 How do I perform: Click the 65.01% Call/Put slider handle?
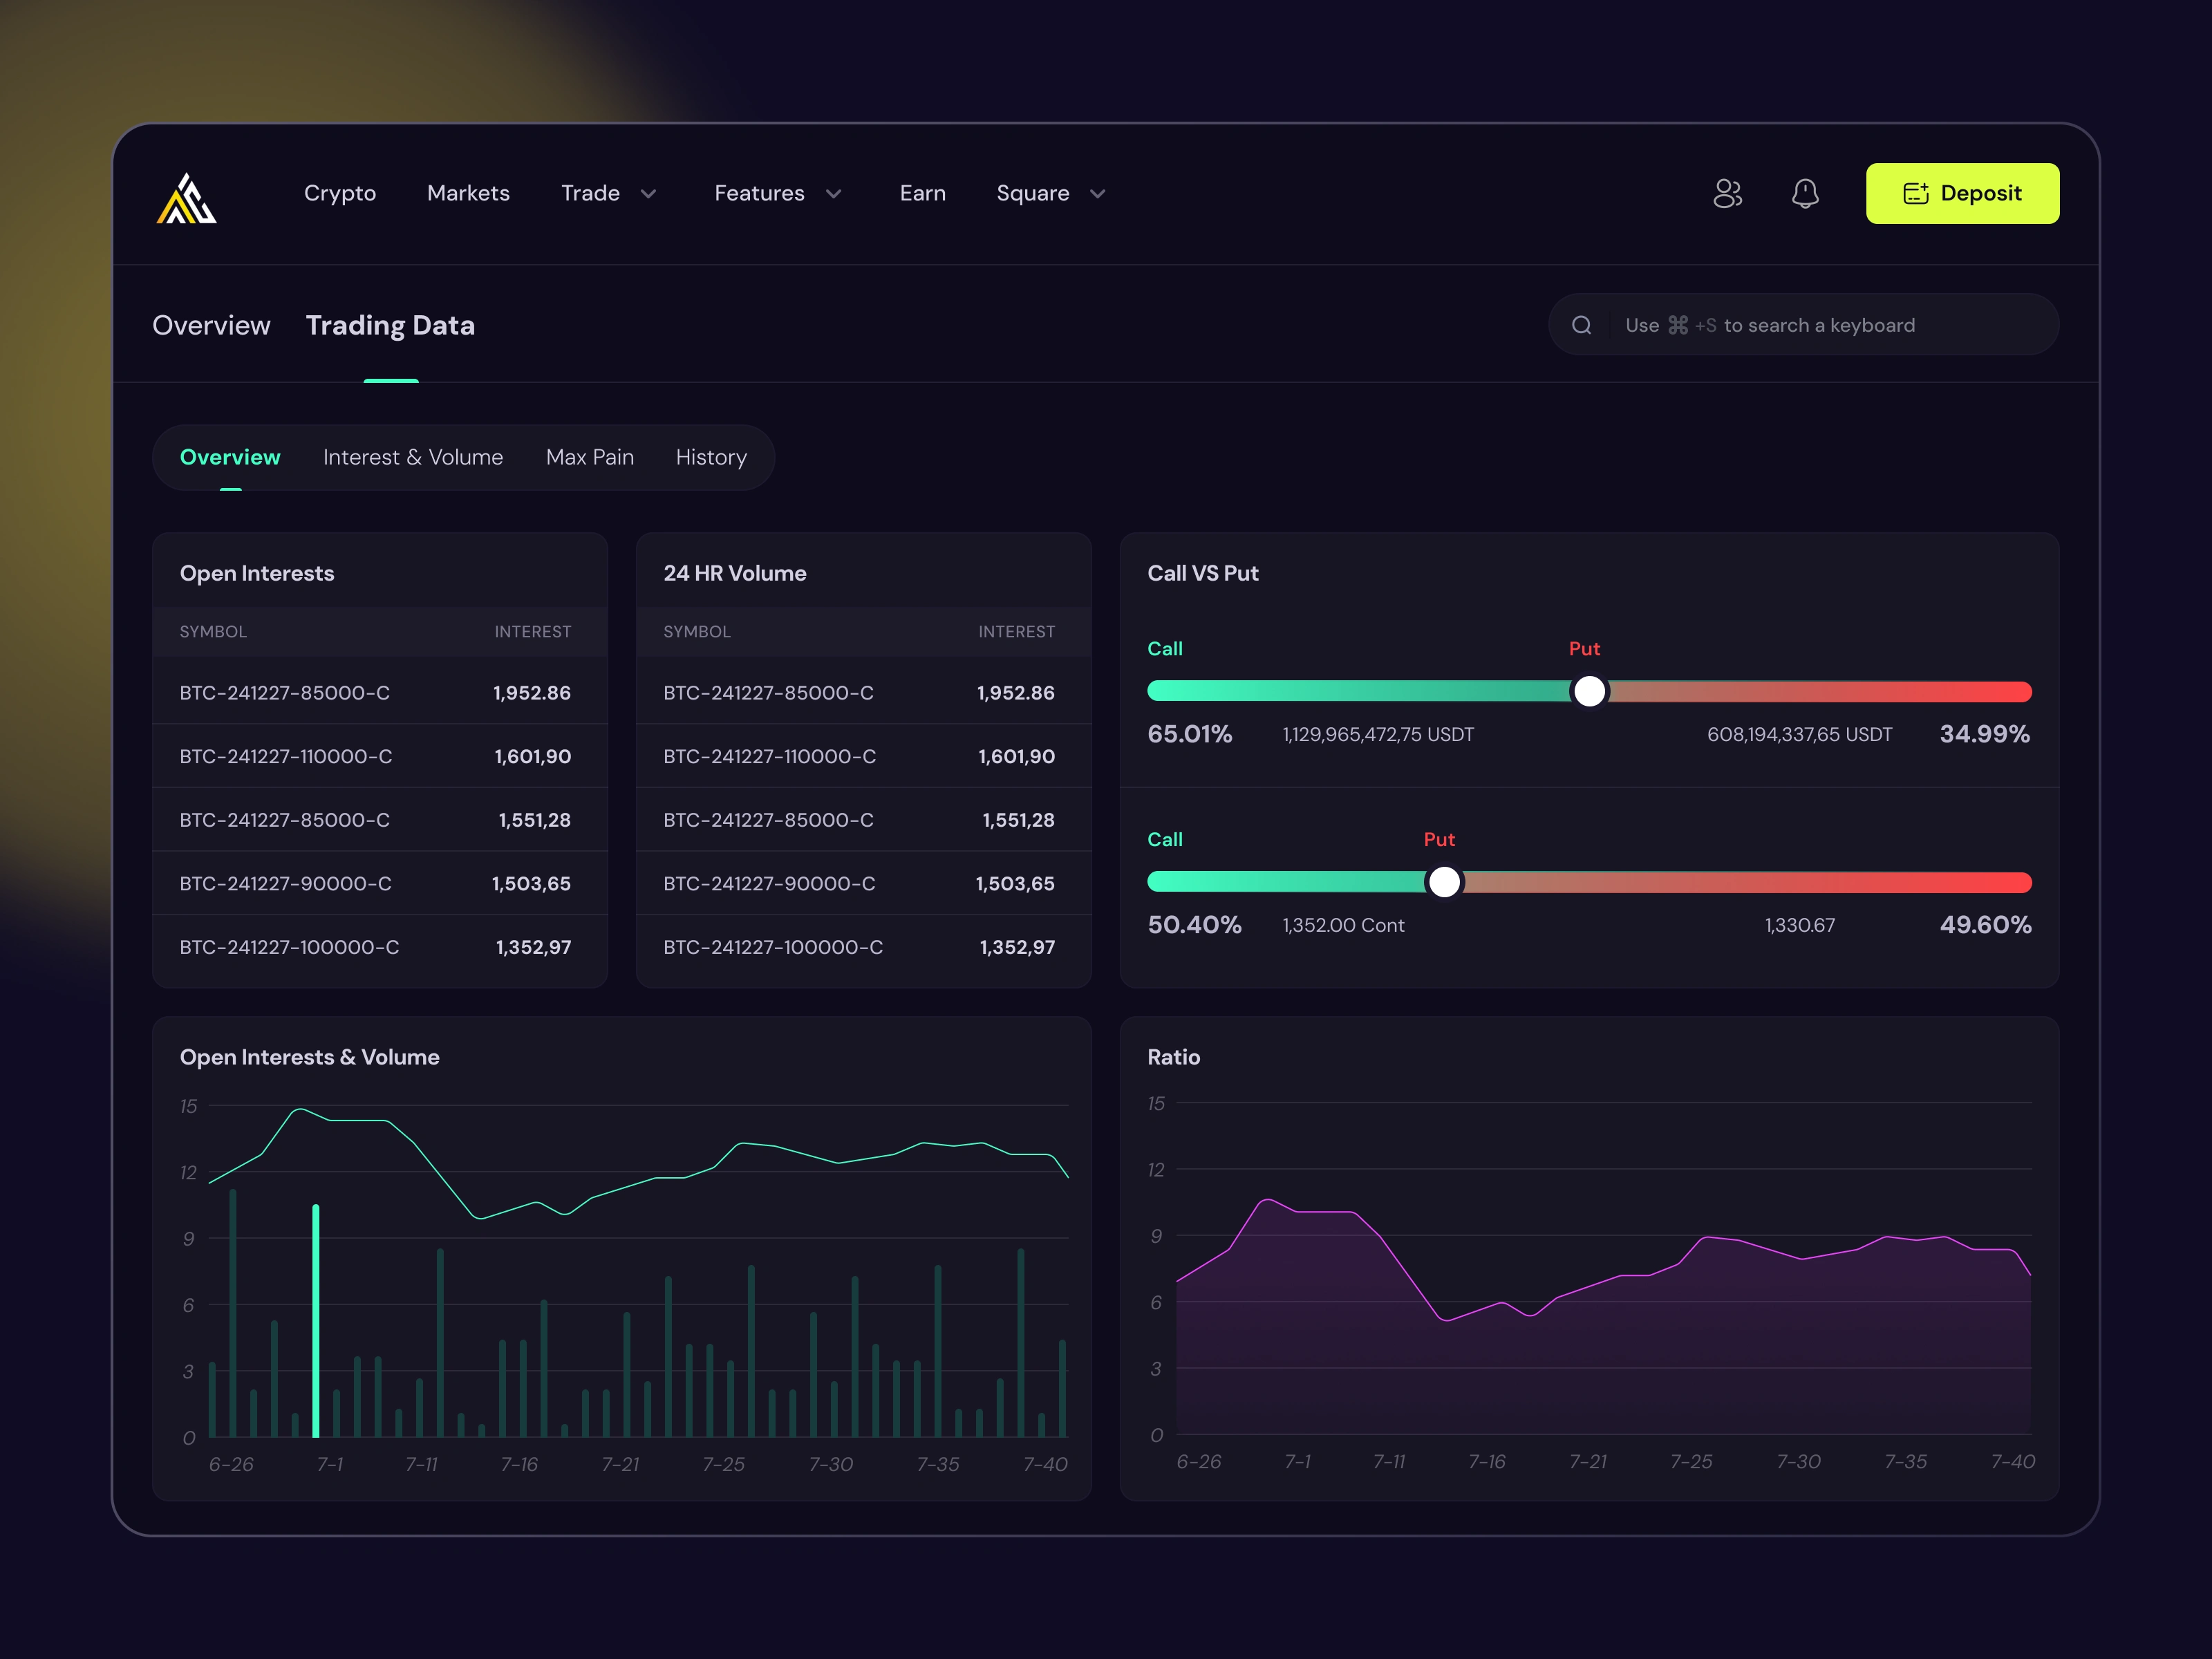1589,691
